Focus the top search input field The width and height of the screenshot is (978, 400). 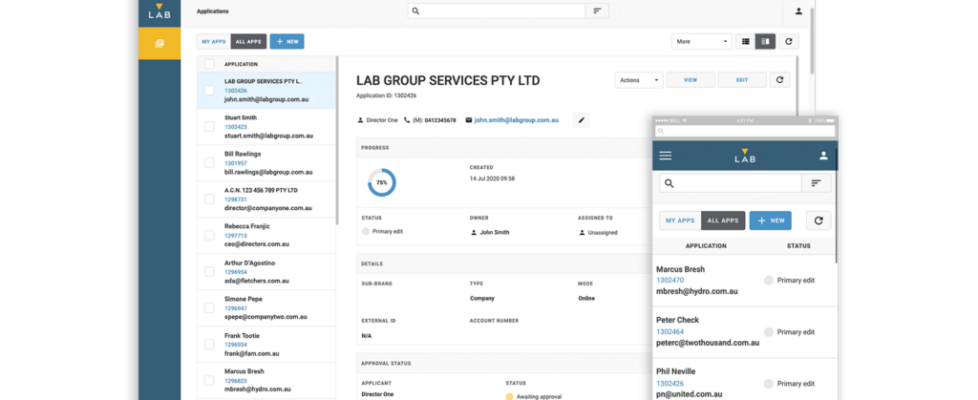(x=496, y=11)
